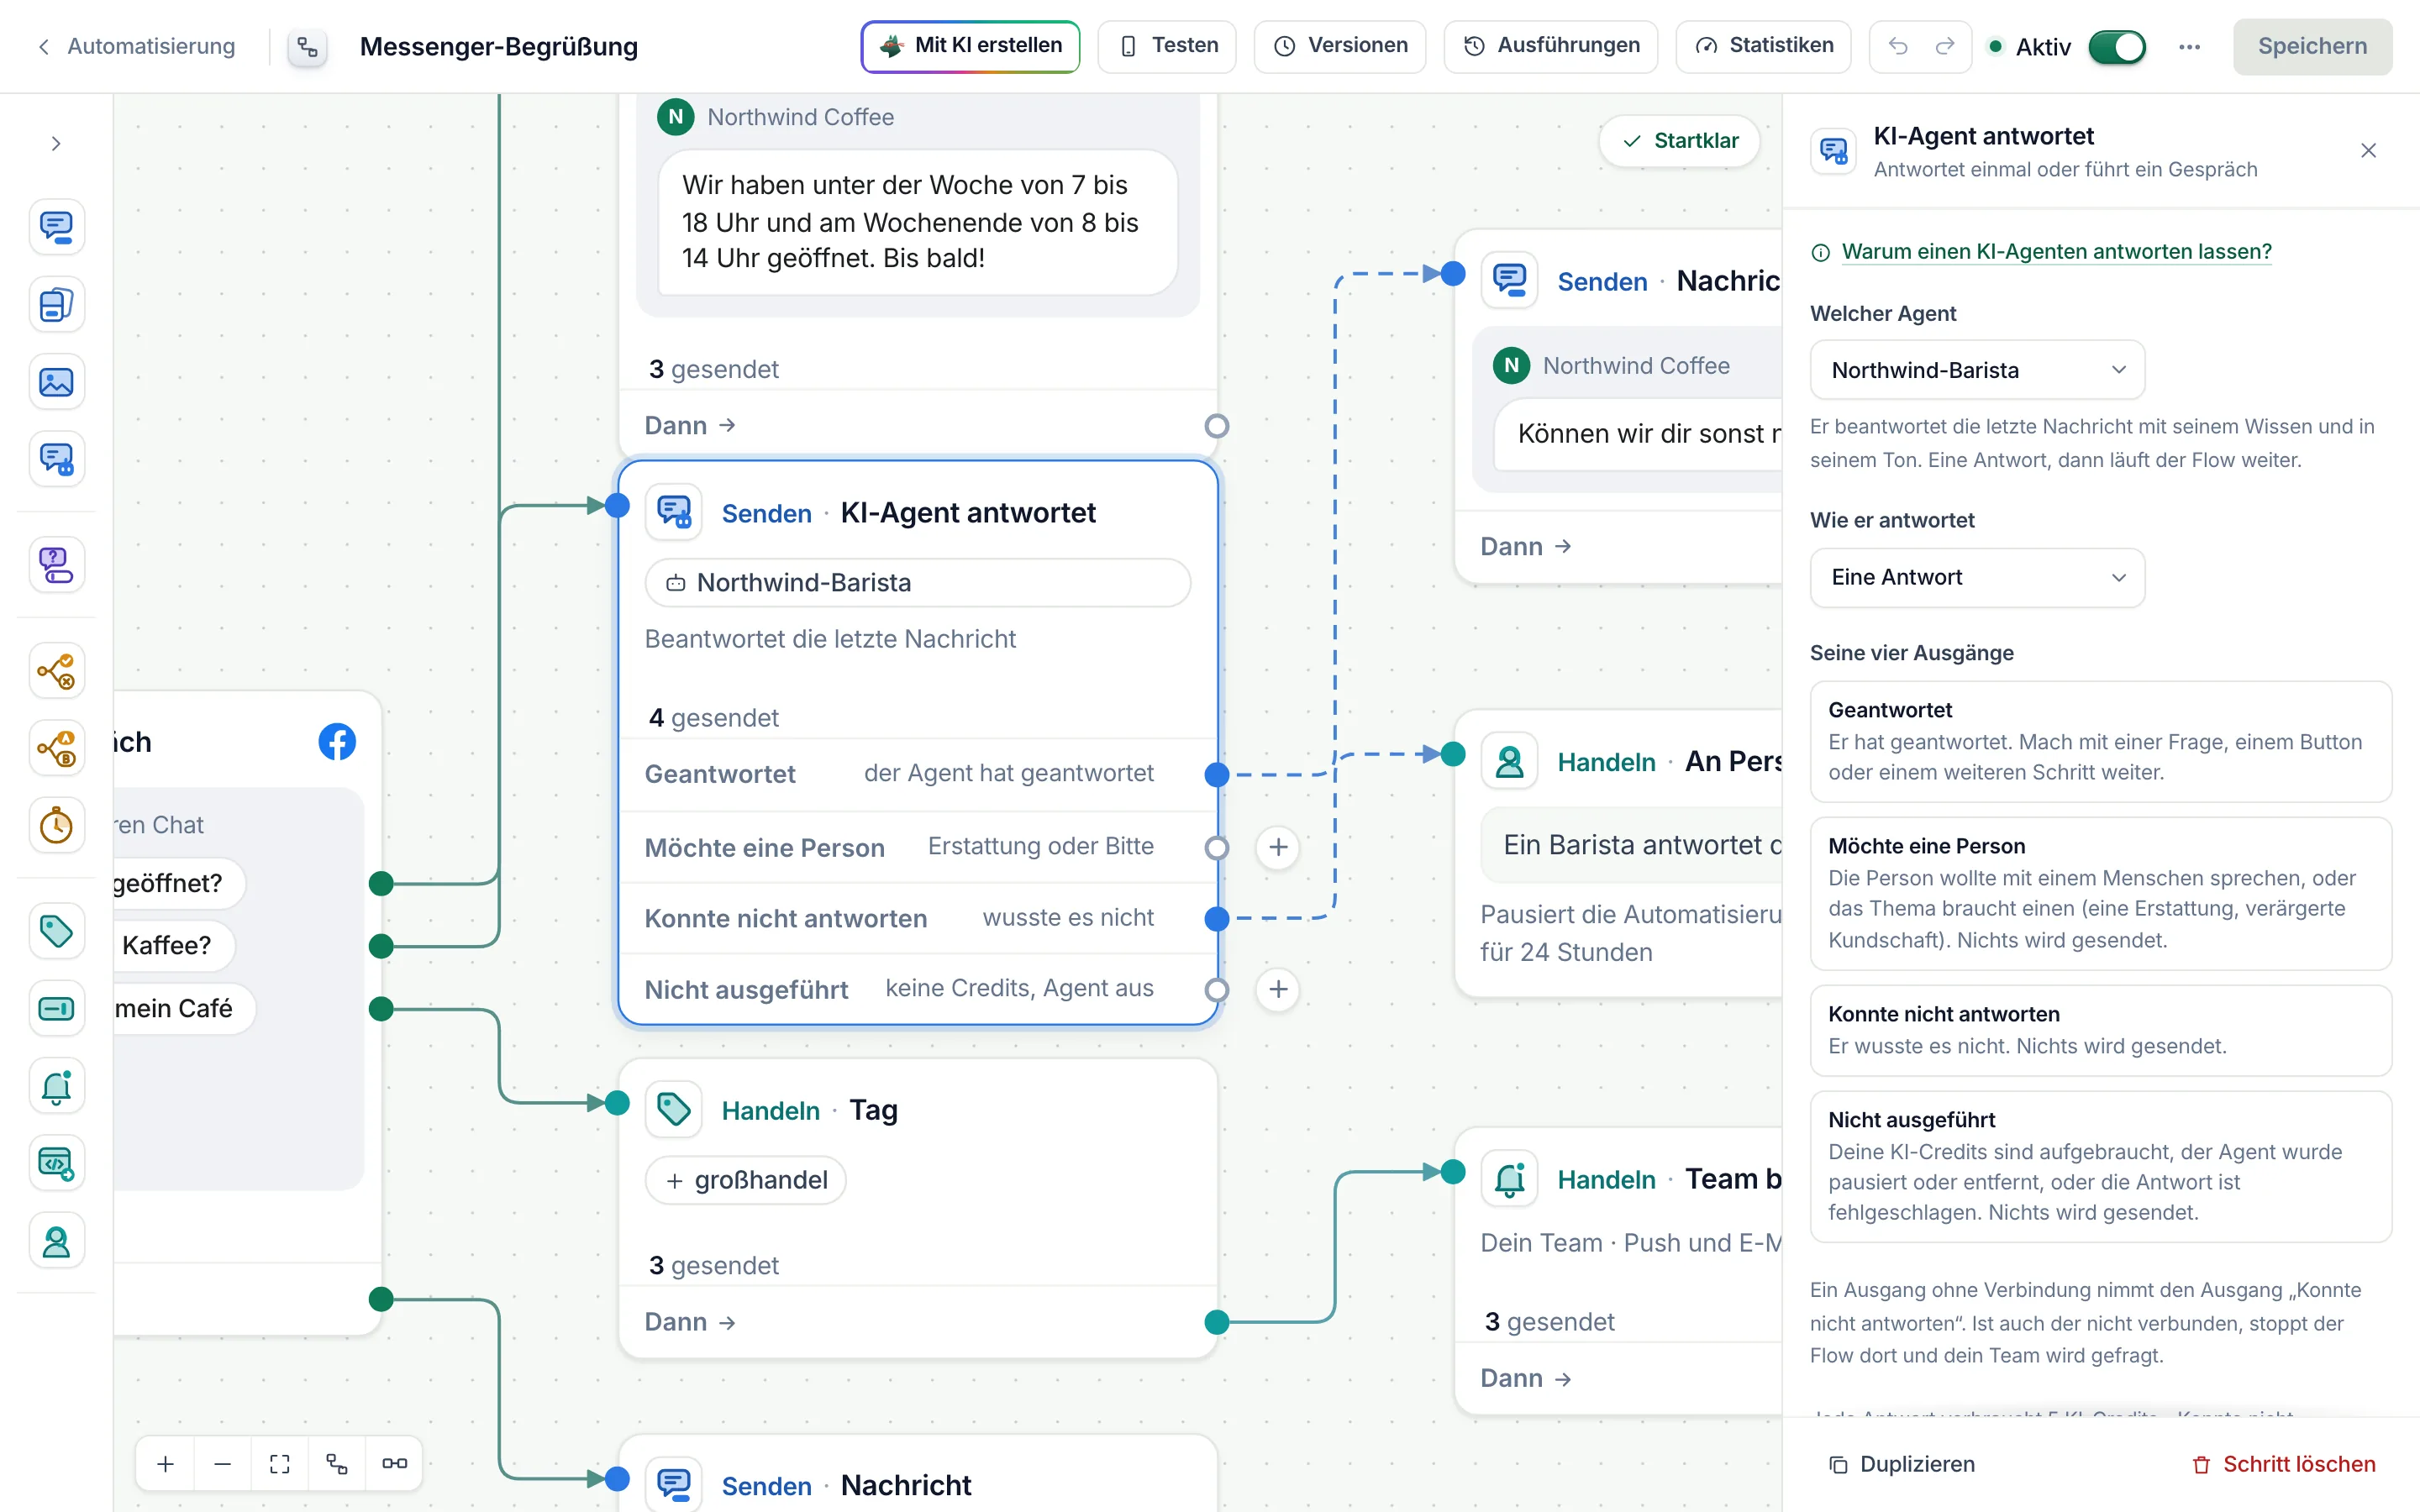
Task: Add a step after Möchte eine Person output
Action: point(1278,848)
